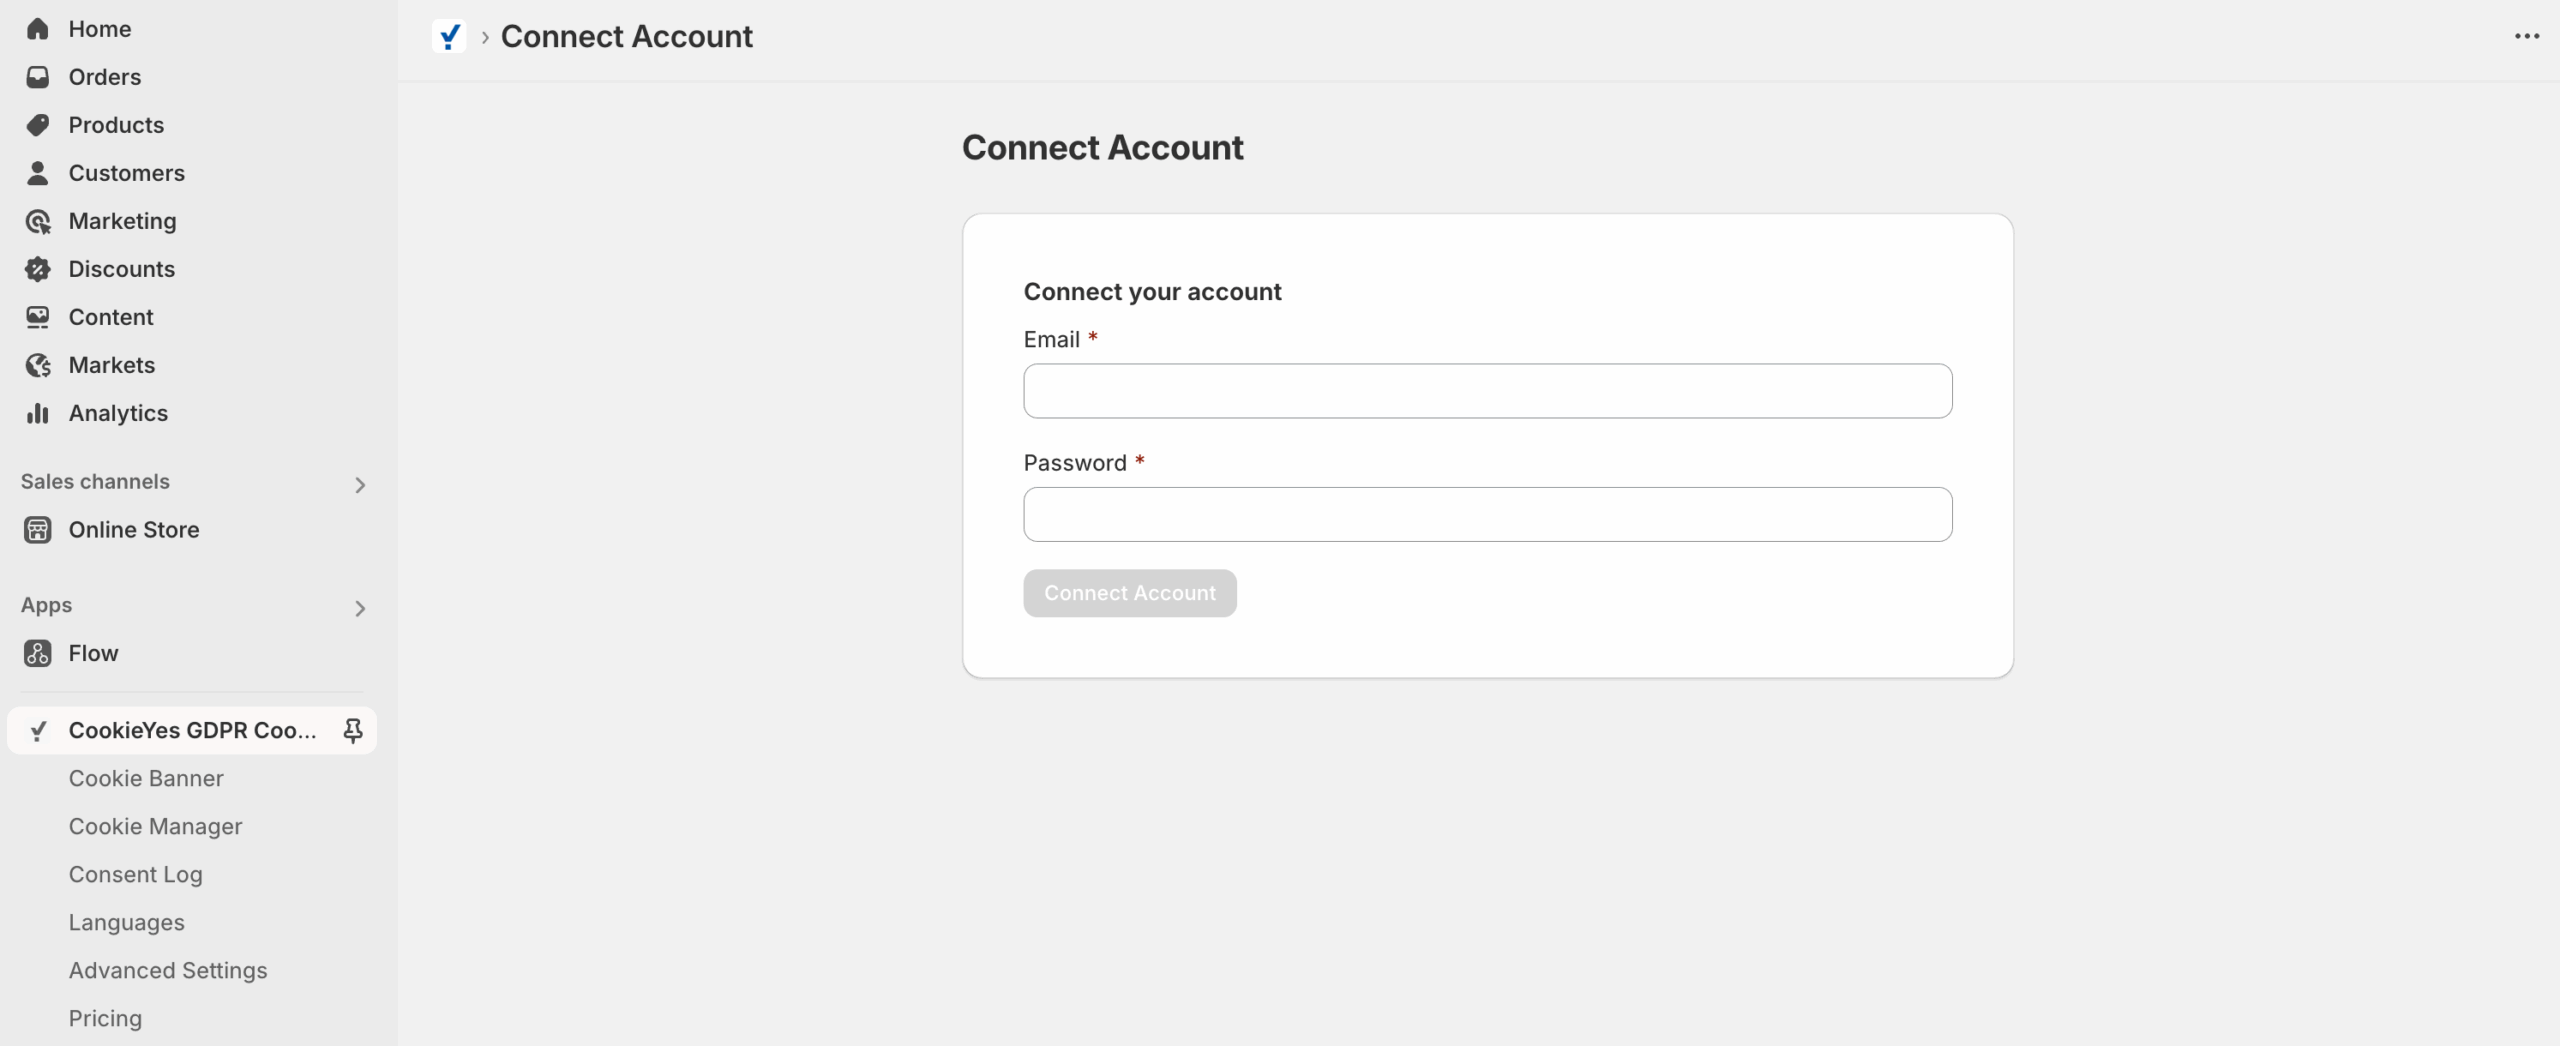Navigate to Advanced Settings

point(168,970)
